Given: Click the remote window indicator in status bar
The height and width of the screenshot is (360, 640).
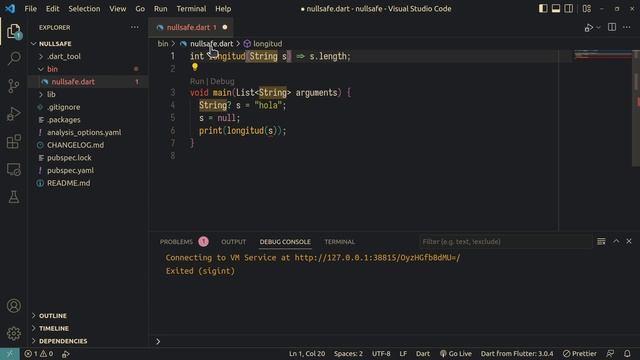Looking at the screenshot, I should (x=9, y=354).
